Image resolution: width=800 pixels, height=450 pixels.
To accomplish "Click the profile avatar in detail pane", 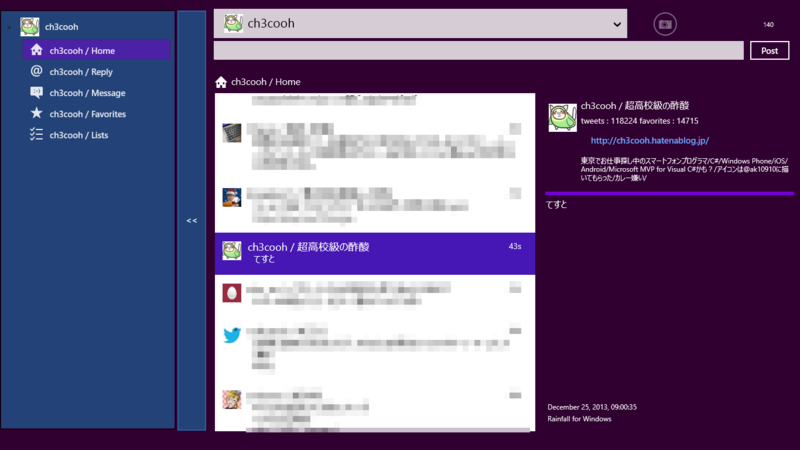I will 562,117.
